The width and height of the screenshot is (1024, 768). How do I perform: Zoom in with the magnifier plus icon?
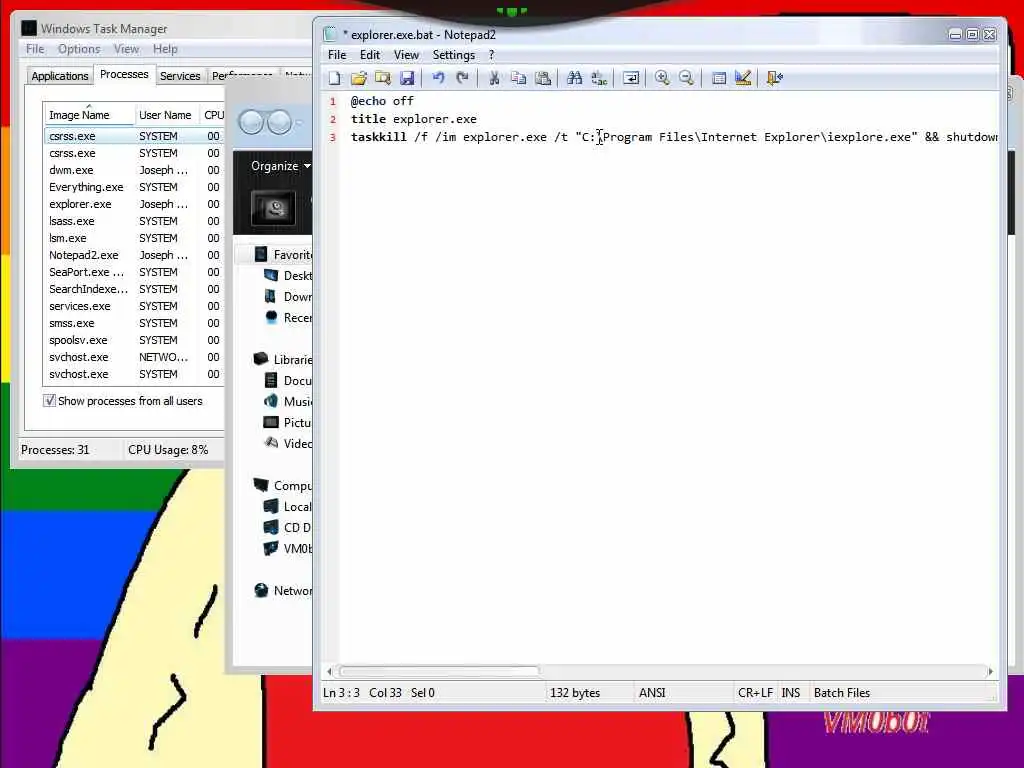(x=662, y=78)
